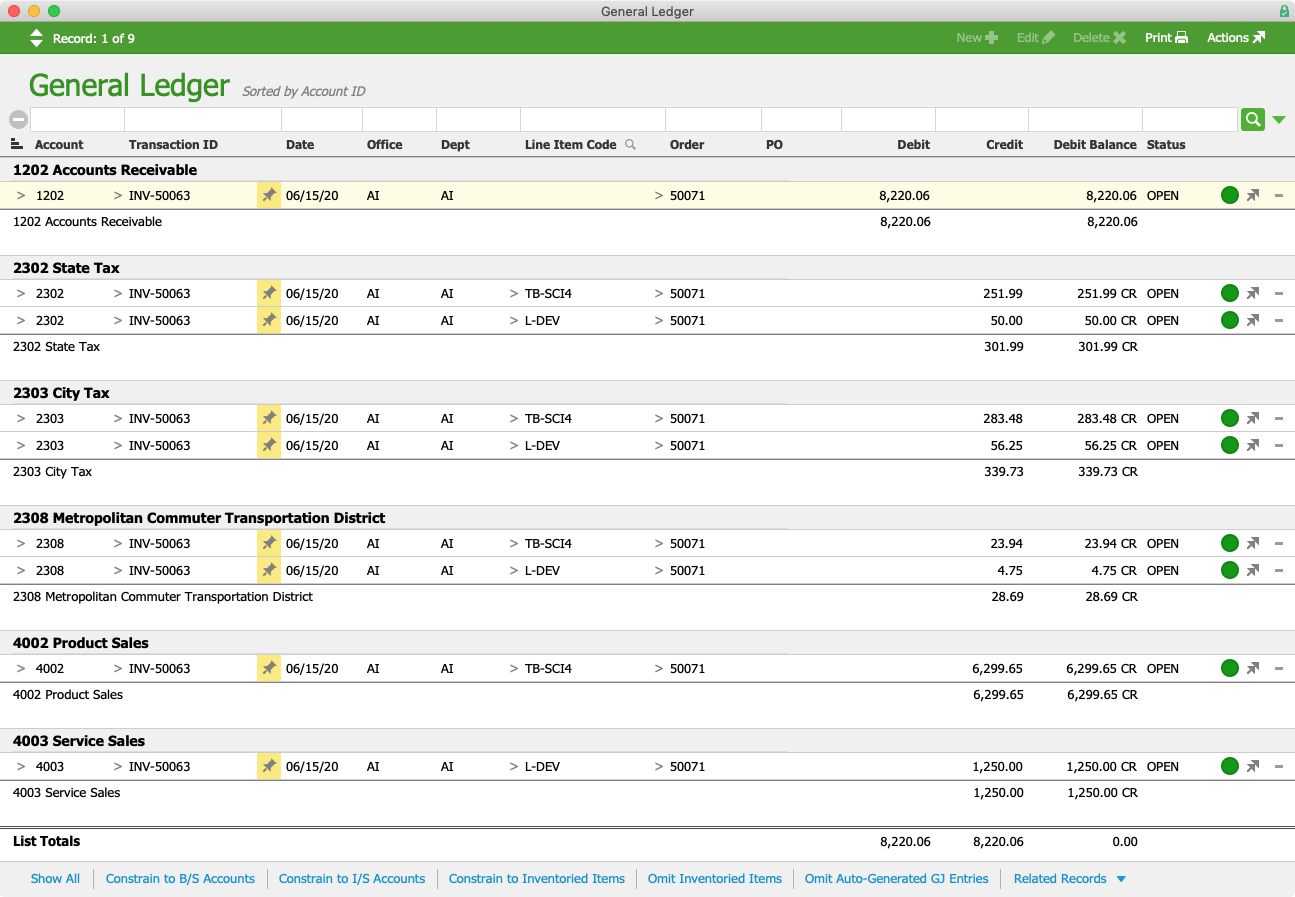This screenshot has height=897, width=1295.
Task: Expand TB-SCI4 line item chevron in 2302
Action: 514,294
